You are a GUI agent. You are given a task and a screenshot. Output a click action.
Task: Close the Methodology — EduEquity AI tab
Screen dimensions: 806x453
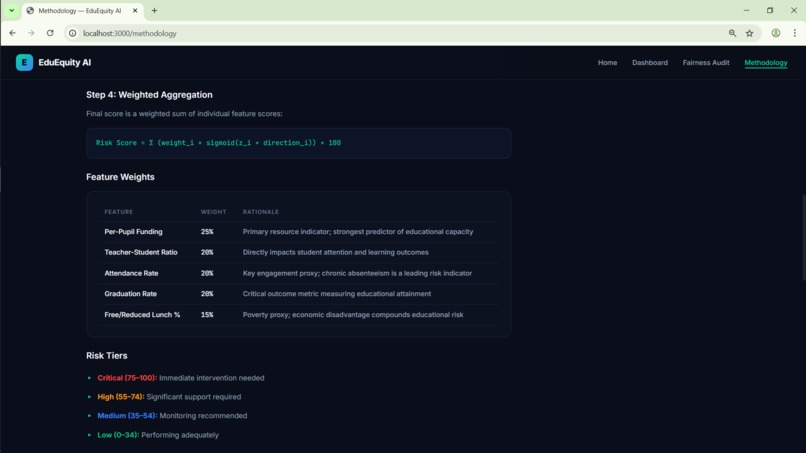135,10
